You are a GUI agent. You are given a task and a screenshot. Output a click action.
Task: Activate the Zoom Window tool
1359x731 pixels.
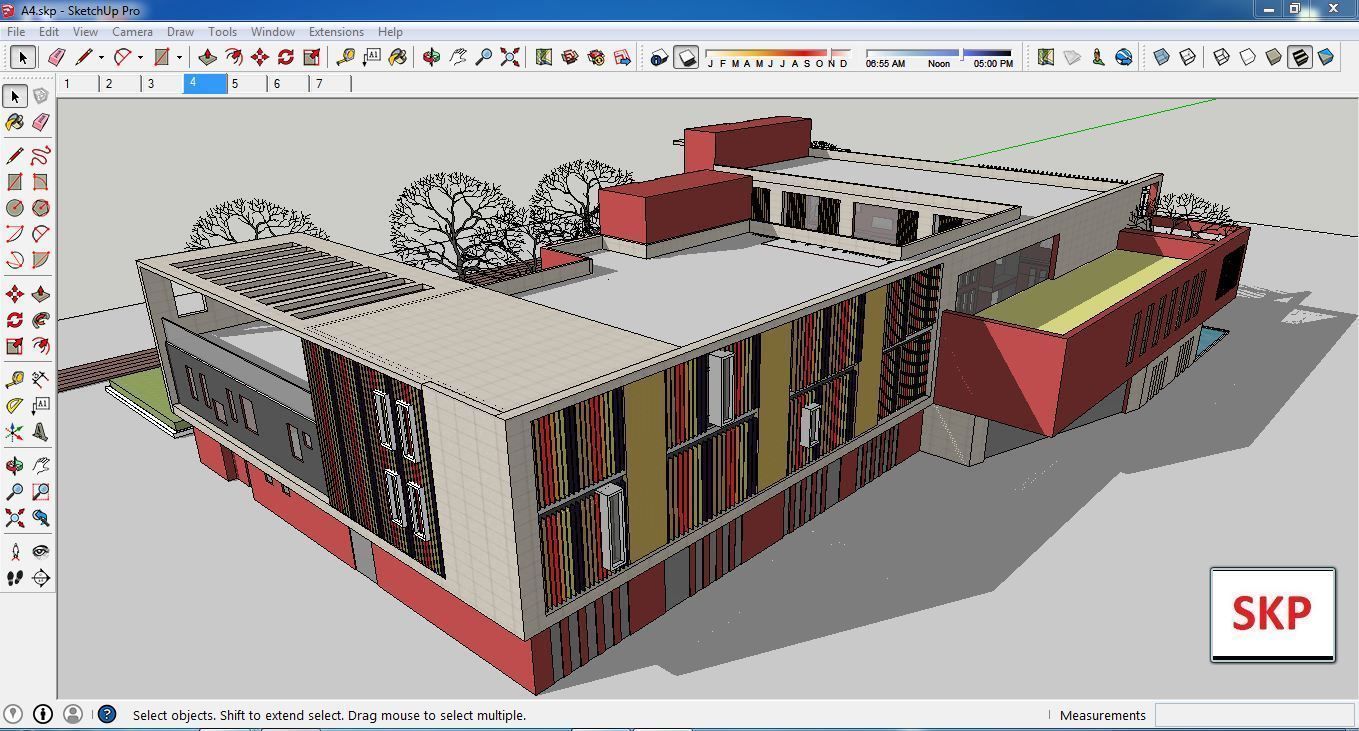pyautogui.click(x=41, y=492)
